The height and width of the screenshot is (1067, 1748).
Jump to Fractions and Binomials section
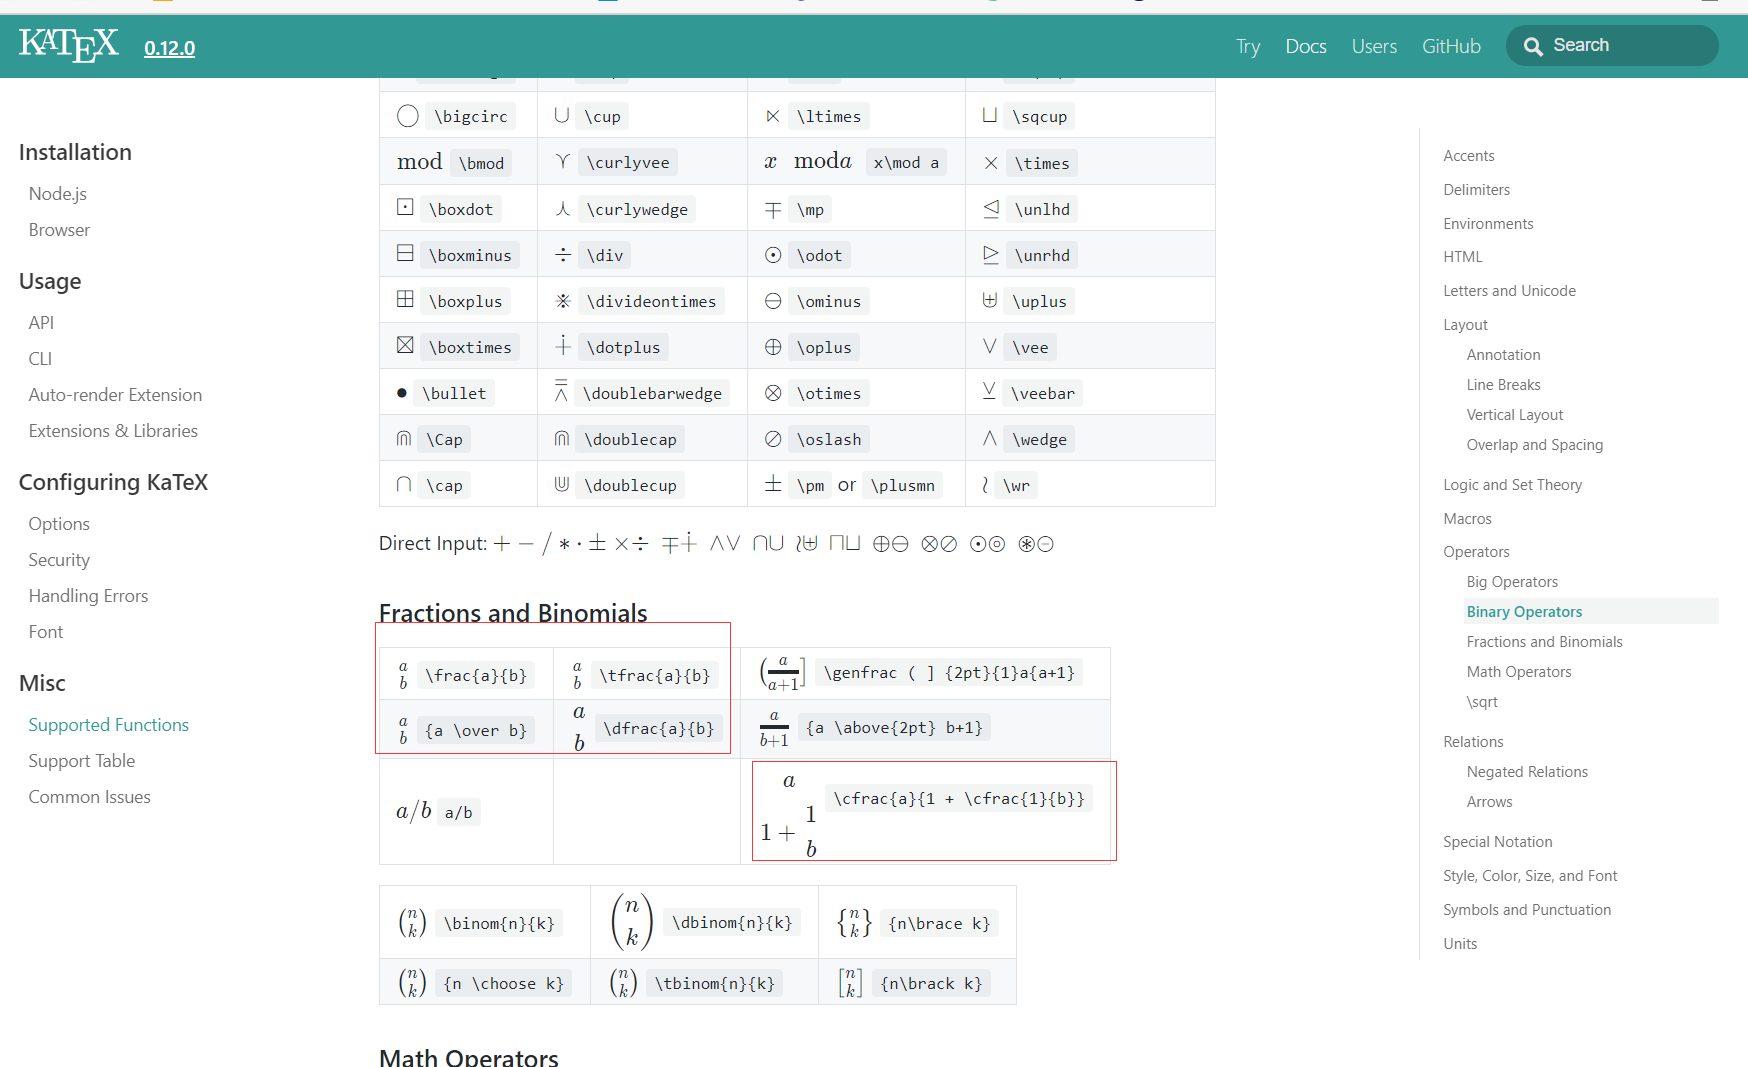pyautogui.click(x=1544, y=641)
